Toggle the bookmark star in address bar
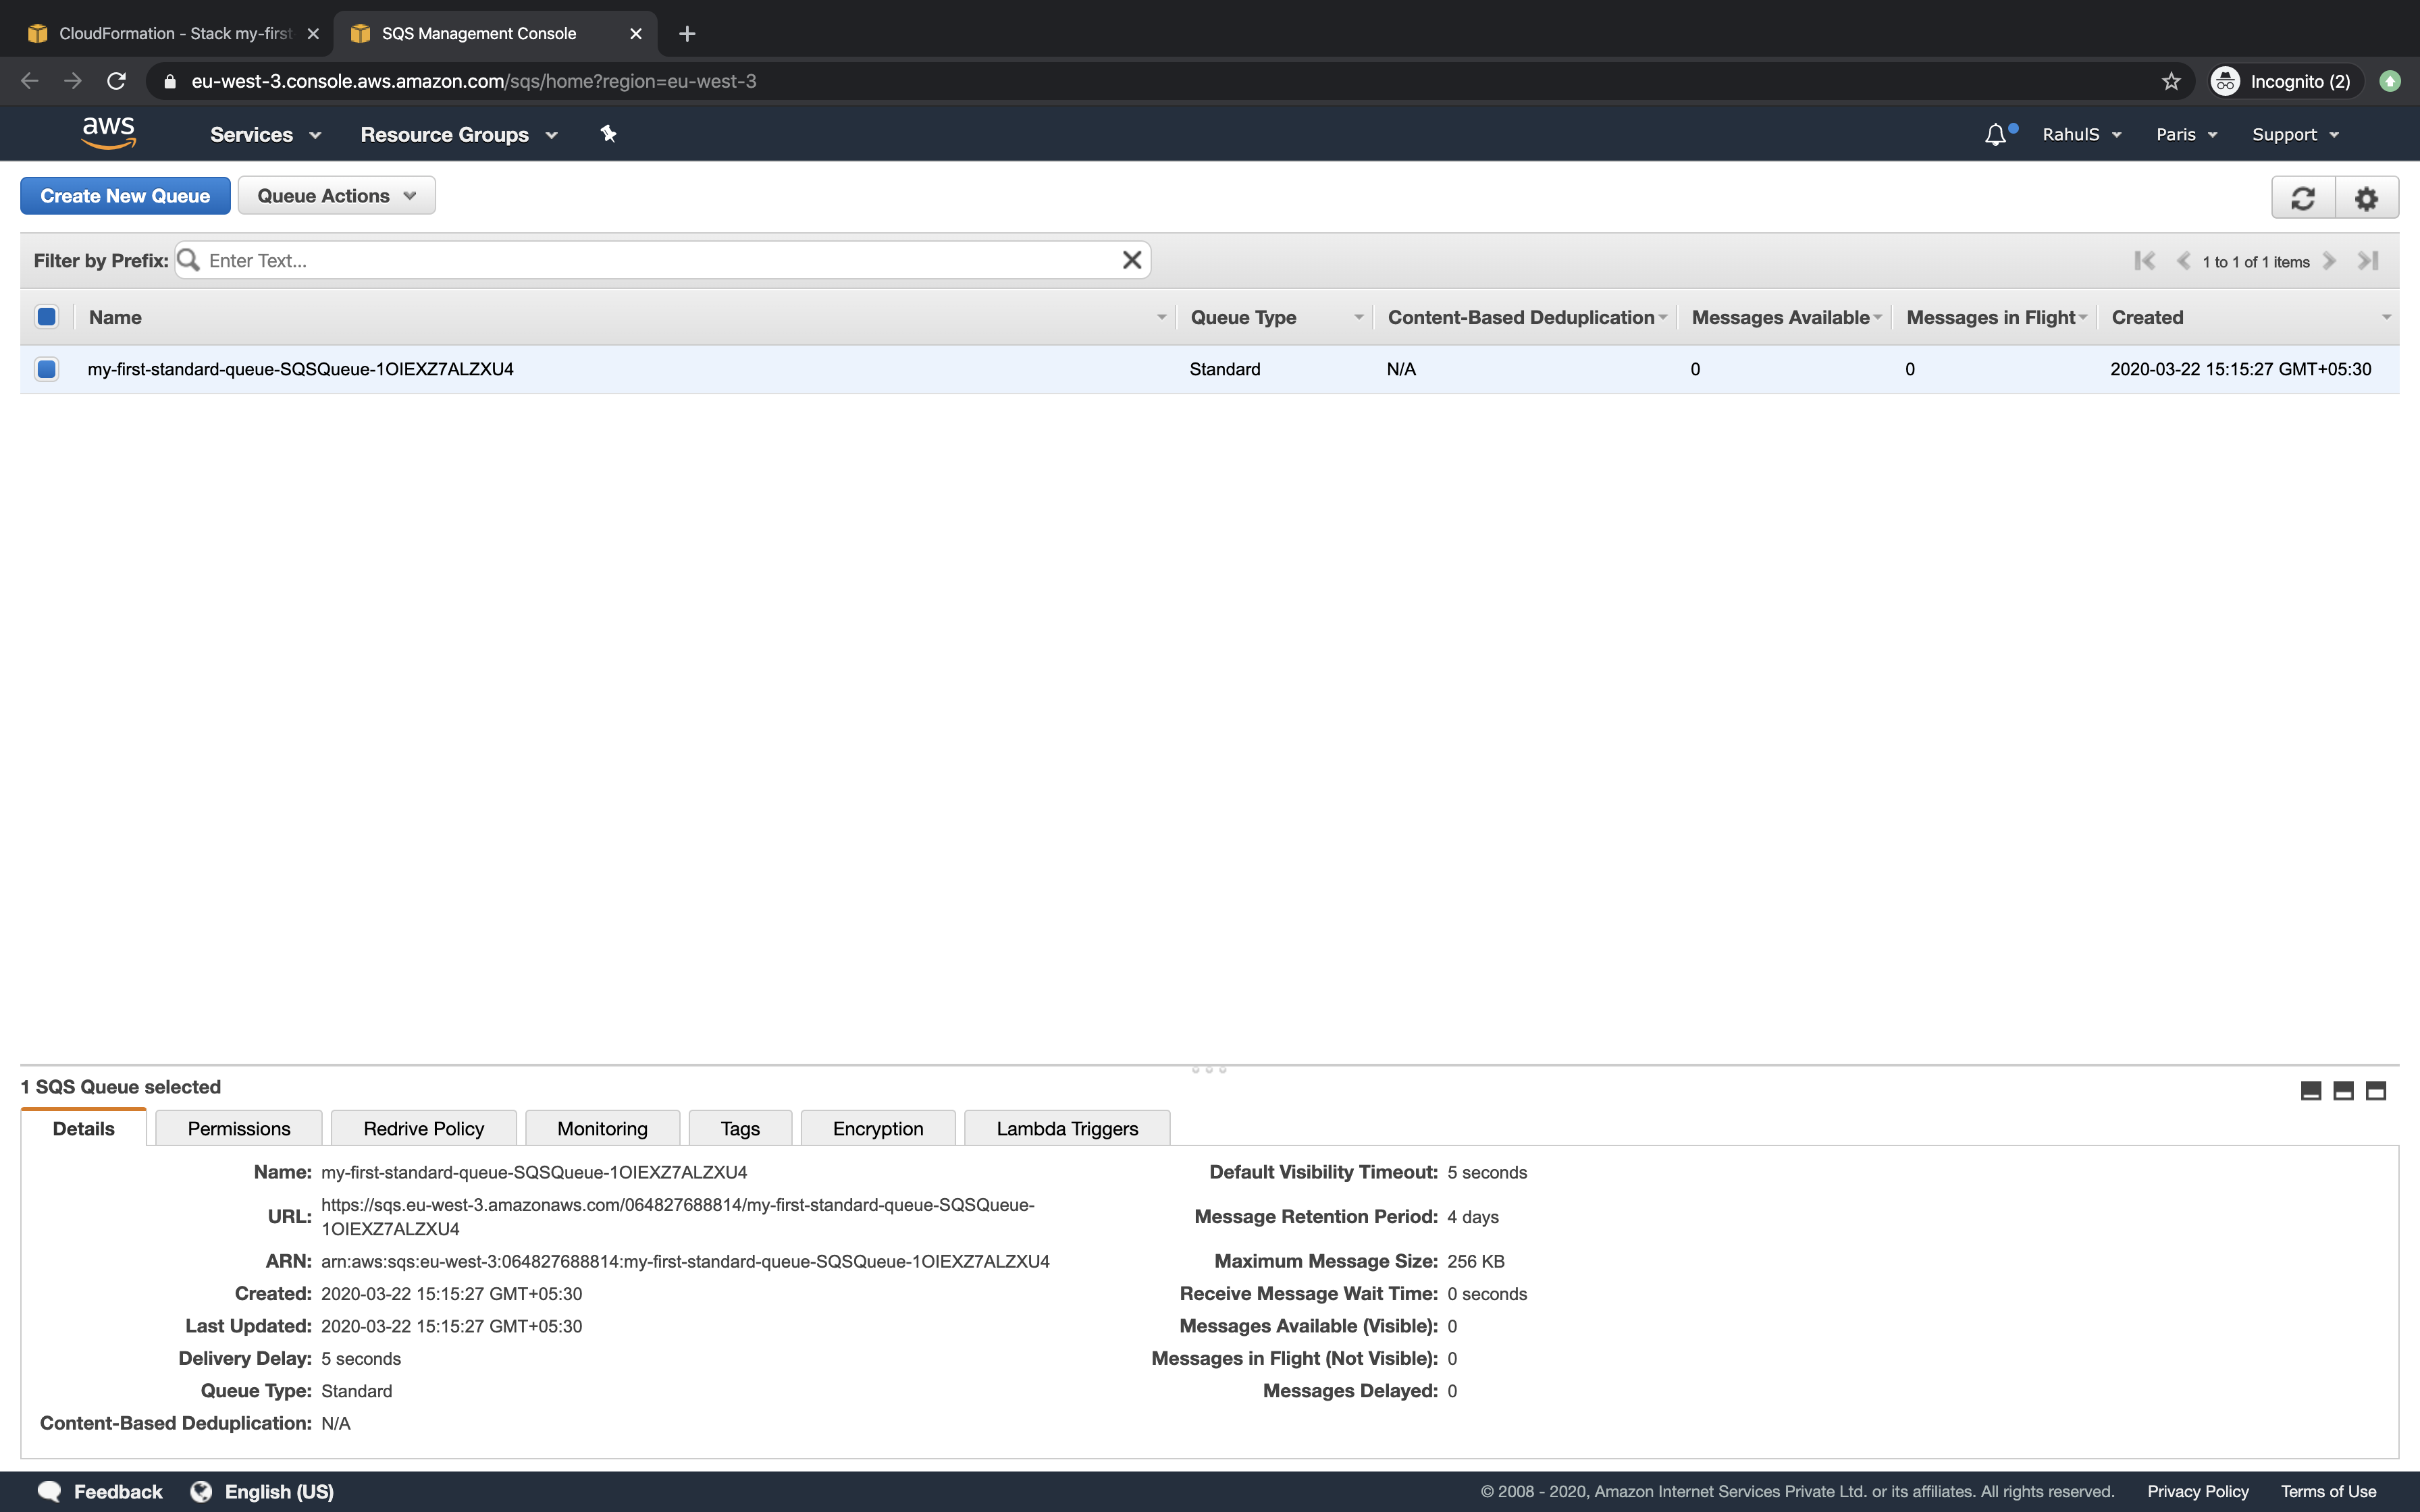This screenshot has width=2420, height=1512. [x=2170, y=81]
